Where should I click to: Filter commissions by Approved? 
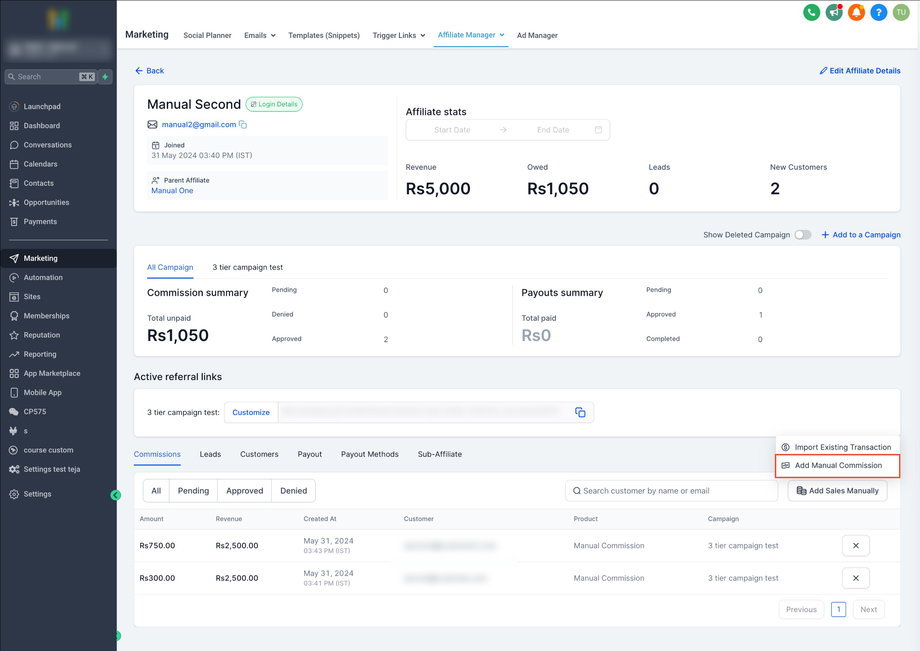244,491
